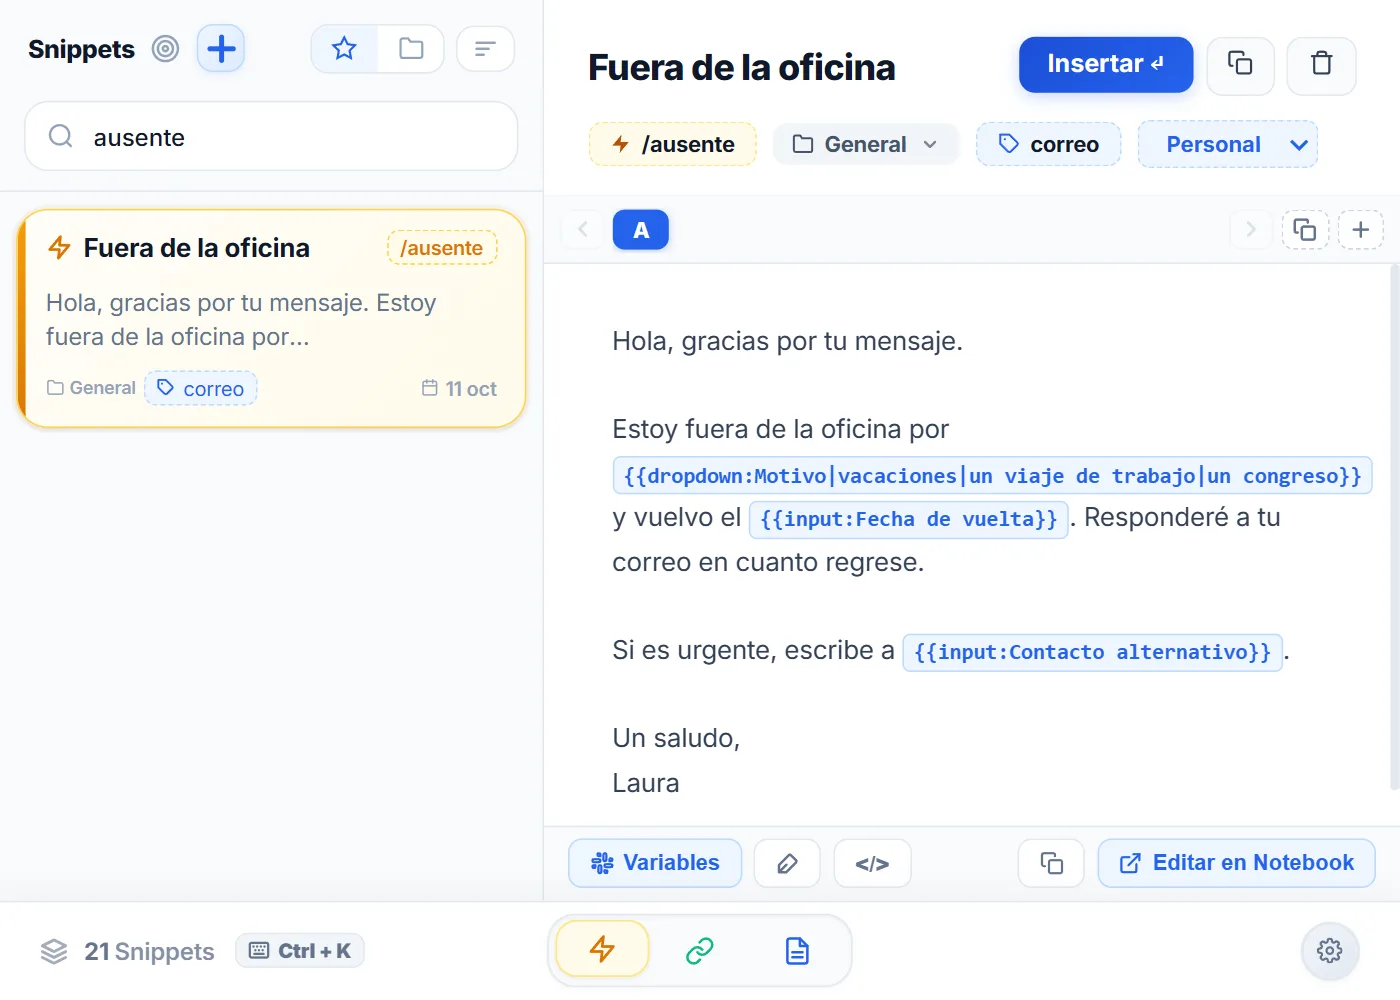Click the search field containing 'ausente'
This screenshot has width=1400, height=1000.
coord(271,136)
